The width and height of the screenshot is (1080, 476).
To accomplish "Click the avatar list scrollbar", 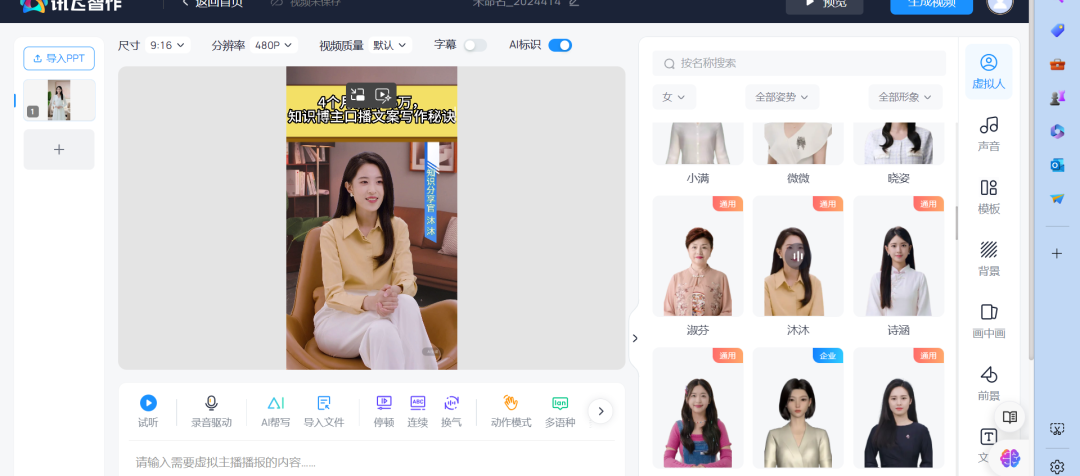I will coord(956,223).
